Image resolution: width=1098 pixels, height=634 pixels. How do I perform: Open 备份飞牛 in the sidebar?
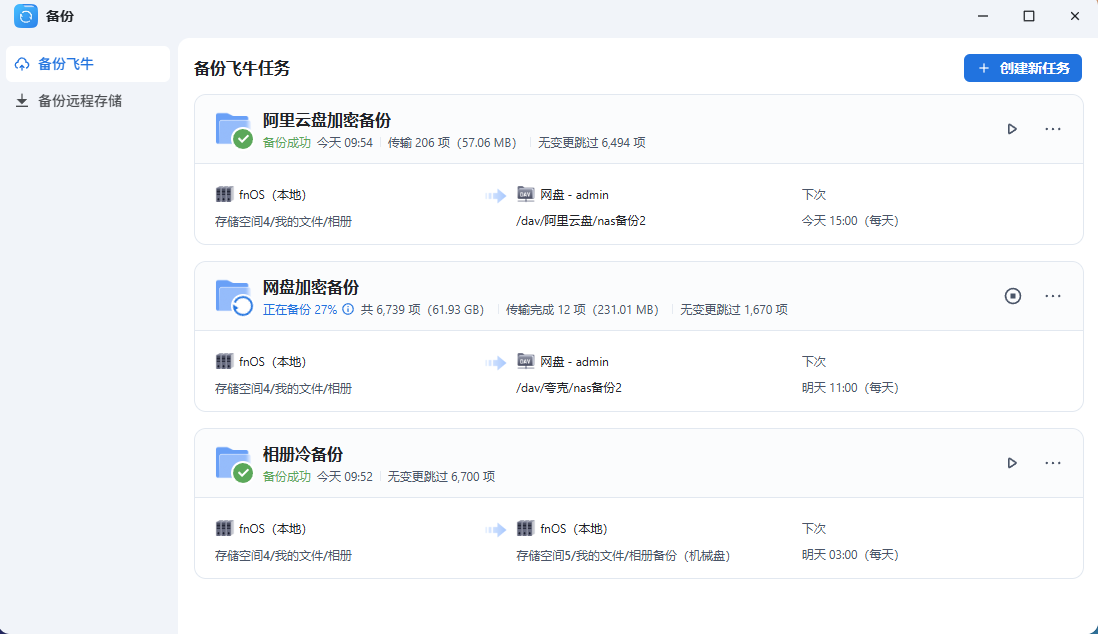pos(88,64)
